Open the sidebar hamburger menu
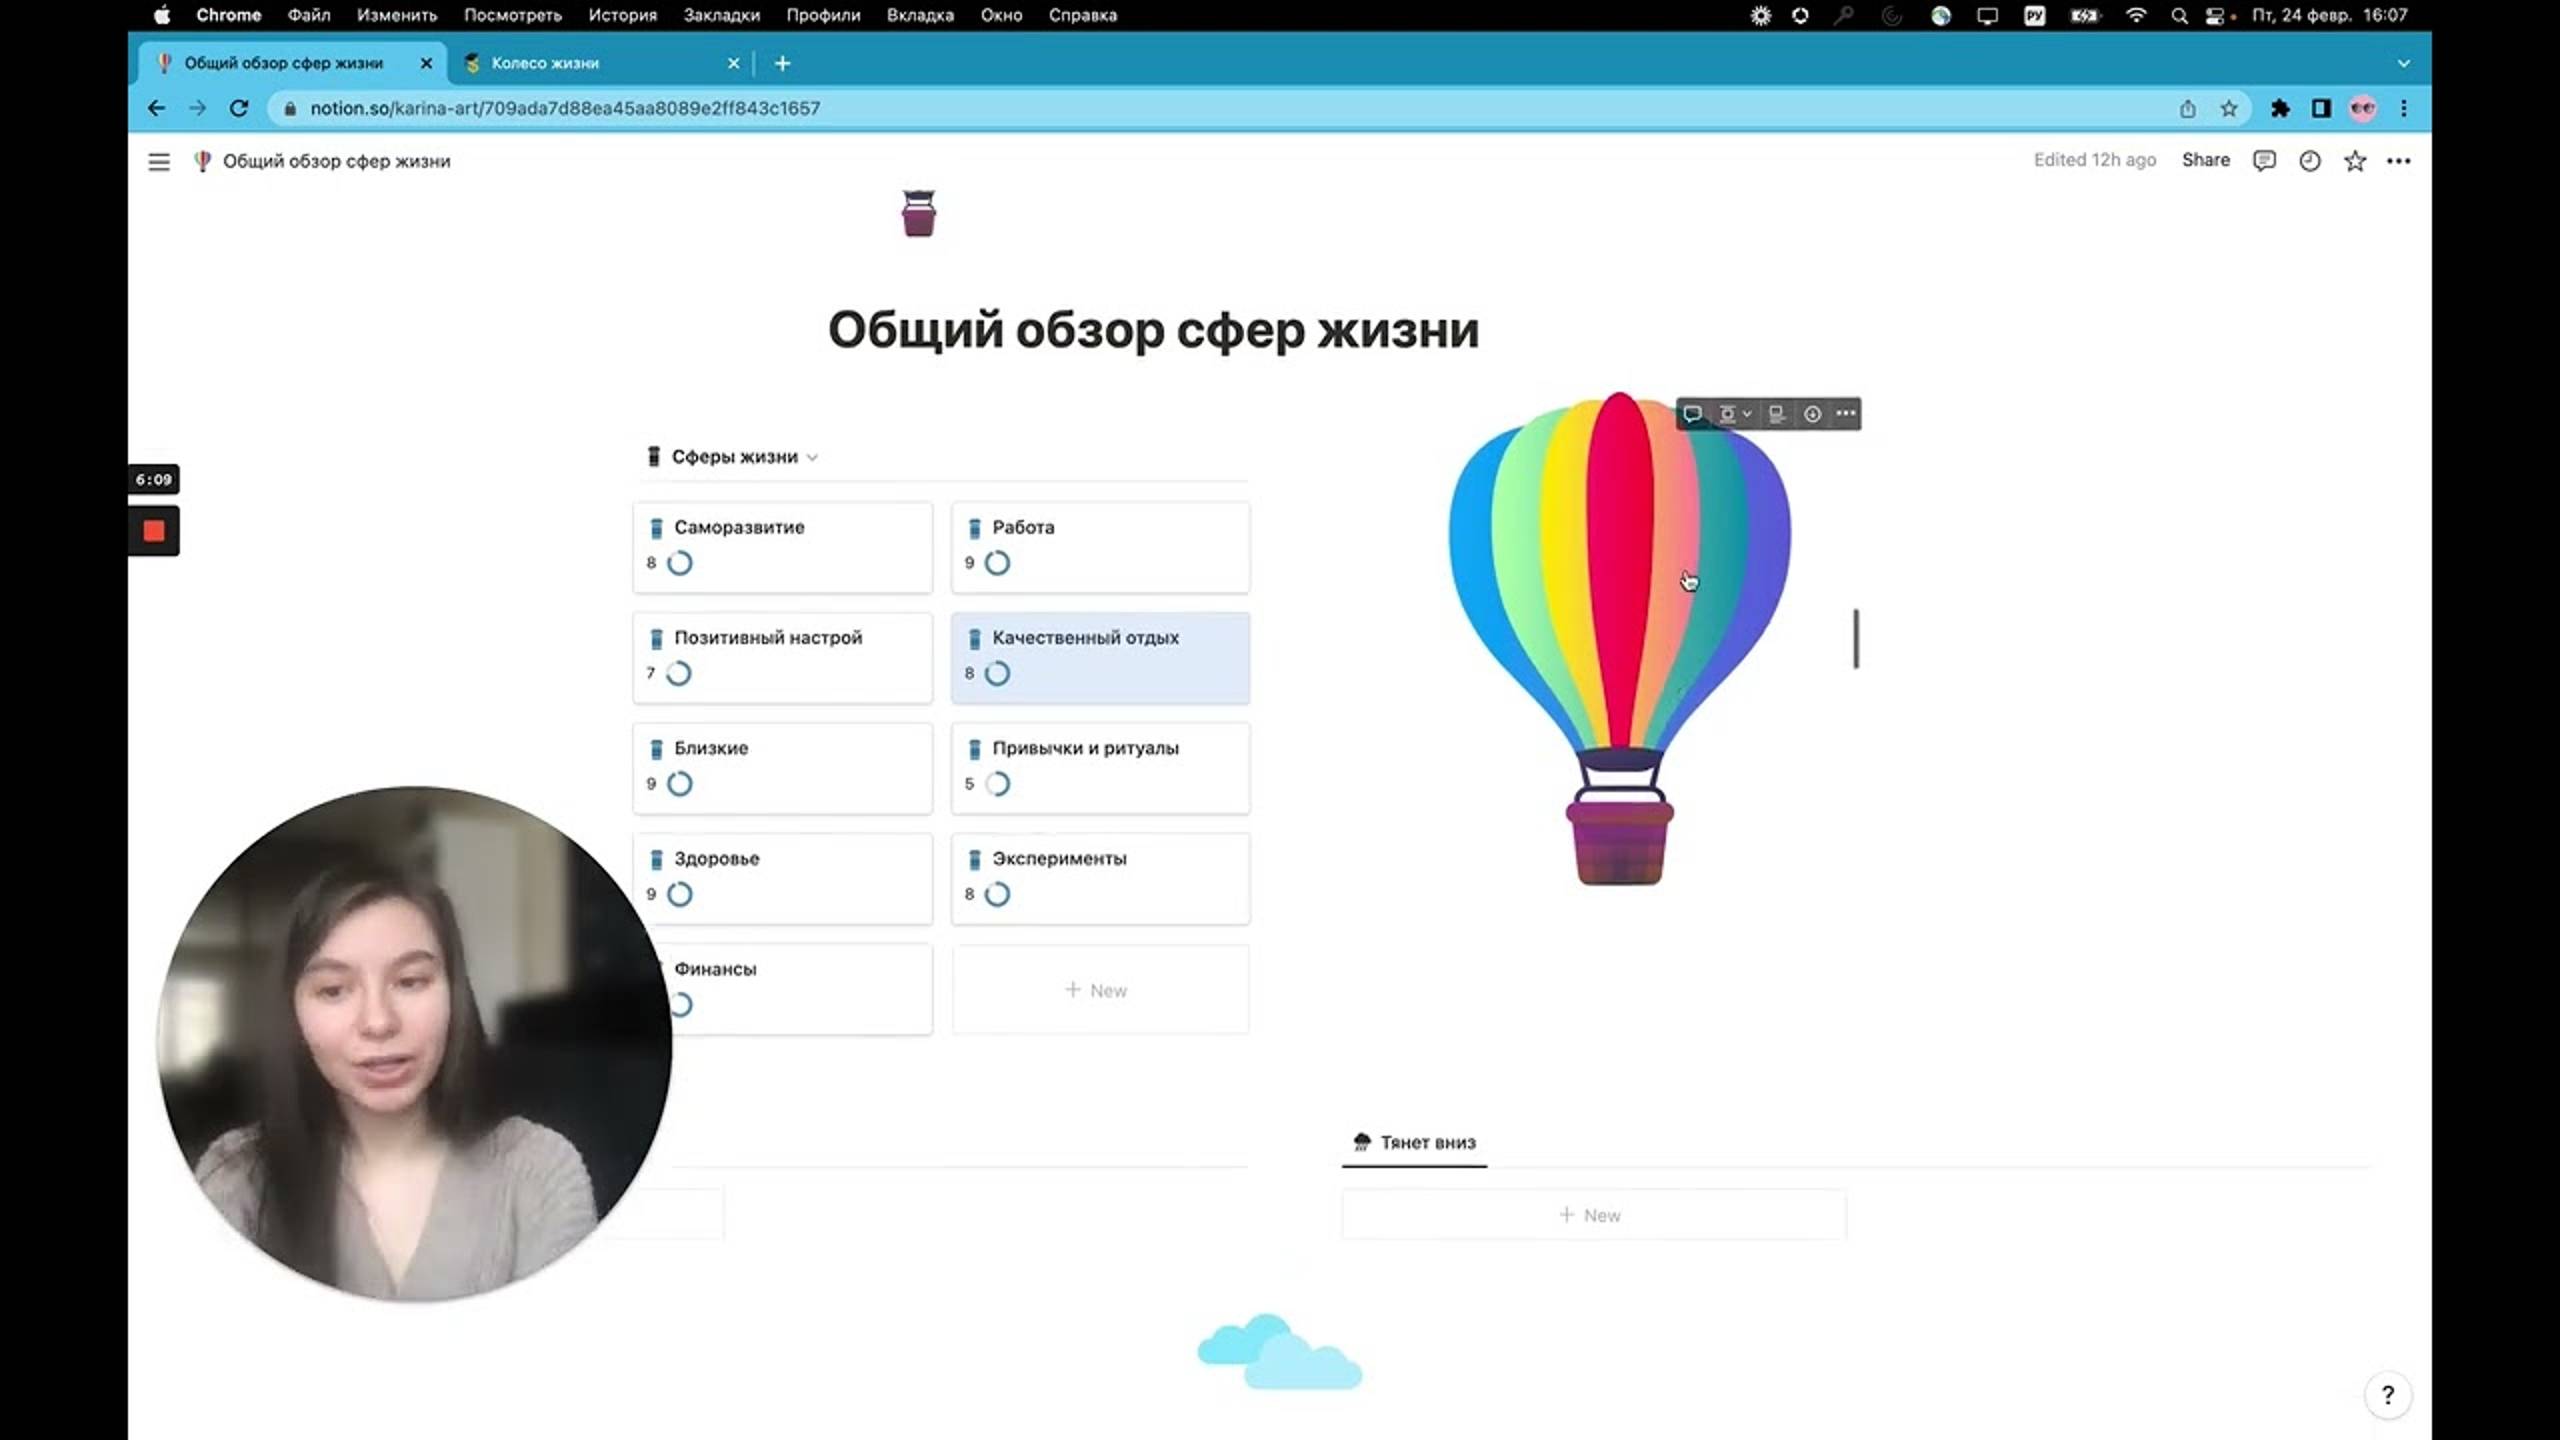 [x=159, y=161]
